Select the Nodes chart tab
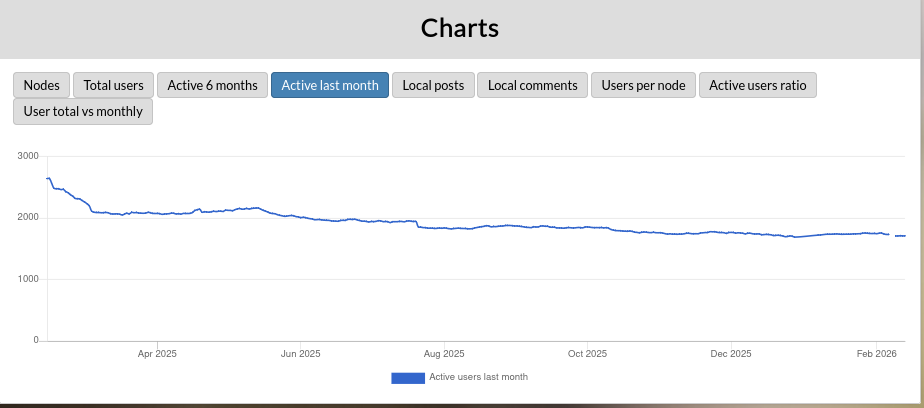Screen dimensions: 924x408 coord(42,85)
